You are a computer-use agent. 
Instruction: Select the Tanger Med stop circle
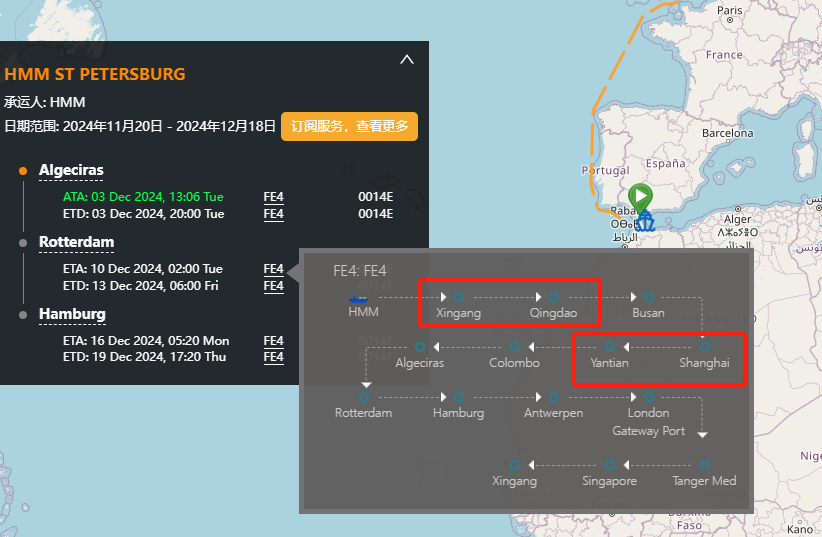[x=705, y=465]
